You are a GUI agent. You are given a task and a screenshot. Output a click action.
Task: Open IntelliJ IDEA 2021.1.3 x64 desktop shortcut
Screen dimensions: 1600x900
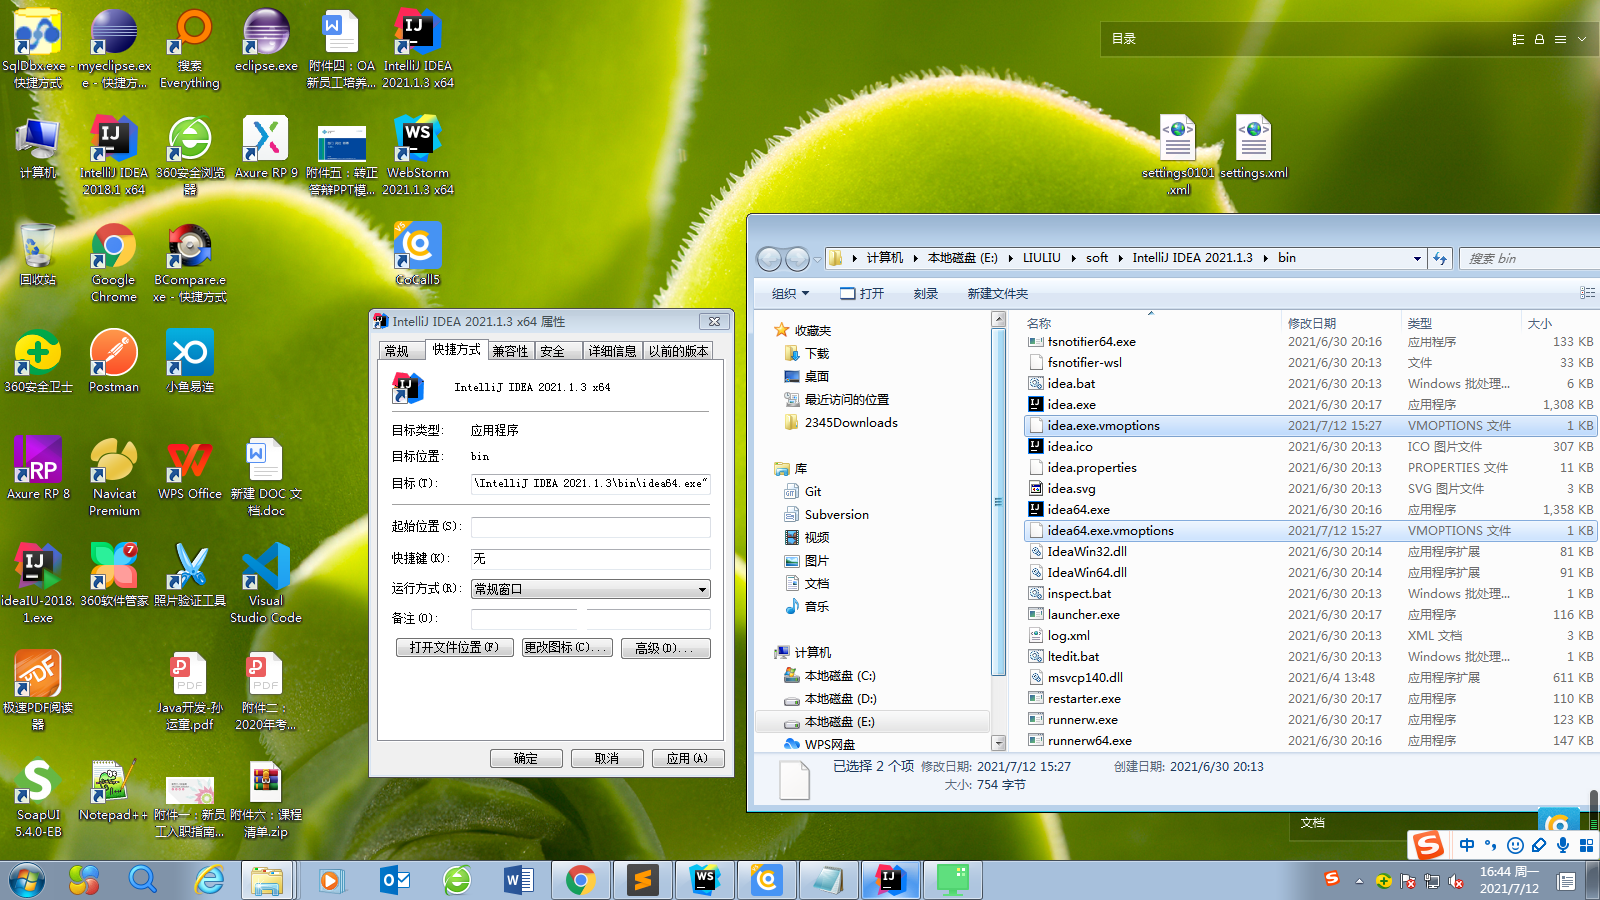[x=418, y=48]
